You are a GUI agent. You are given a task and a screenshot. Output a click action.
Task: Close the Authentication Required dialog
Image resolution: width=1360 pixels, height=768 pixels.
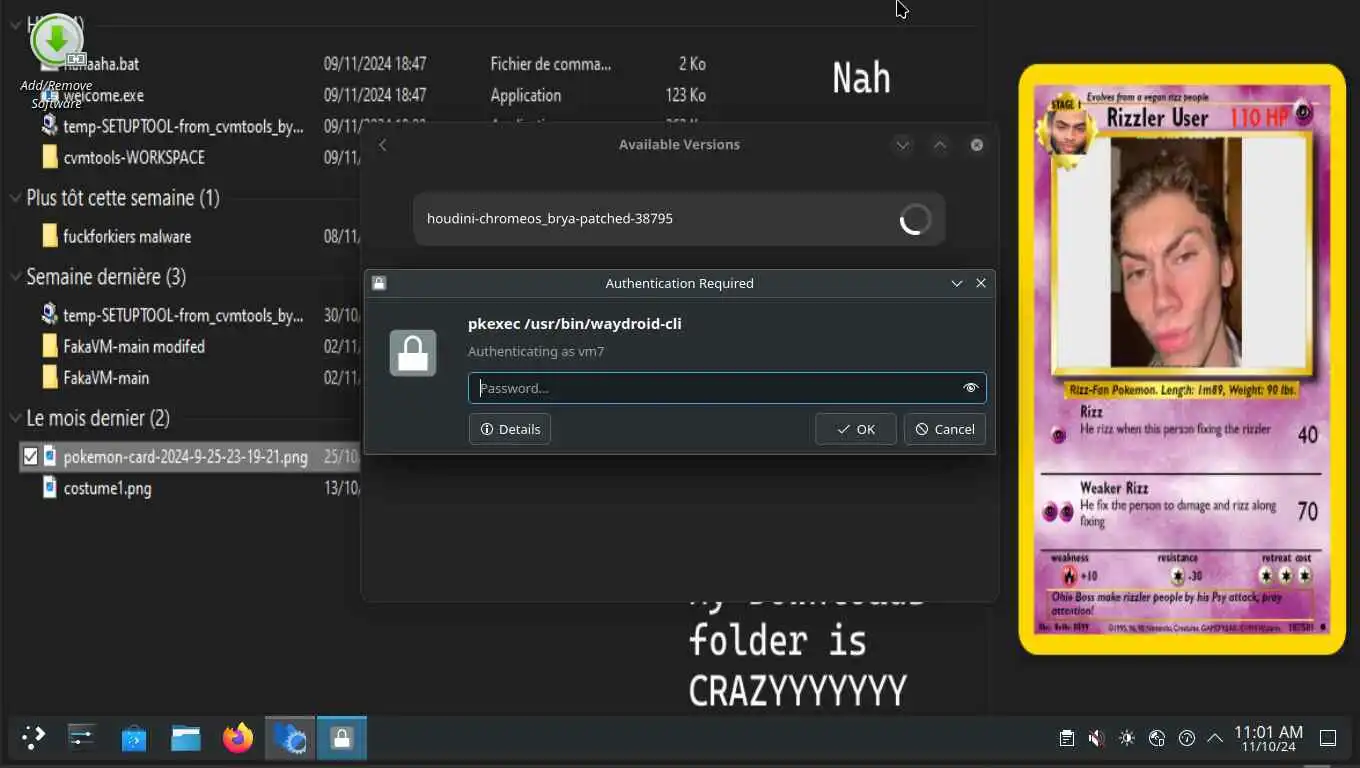(981, 283)
